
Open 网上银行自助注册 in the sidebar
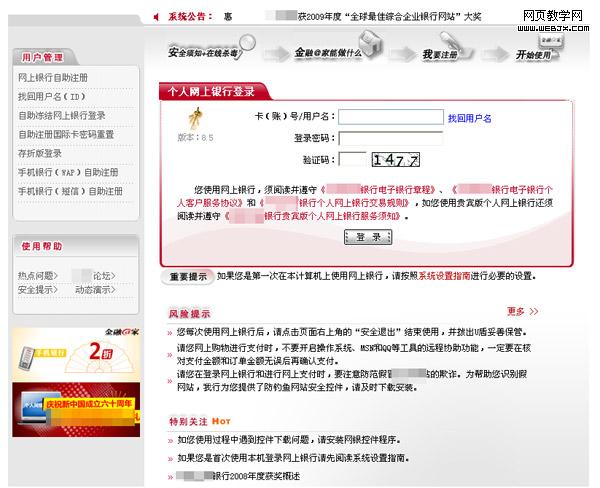pyautogui.click(x=52, y=78)
